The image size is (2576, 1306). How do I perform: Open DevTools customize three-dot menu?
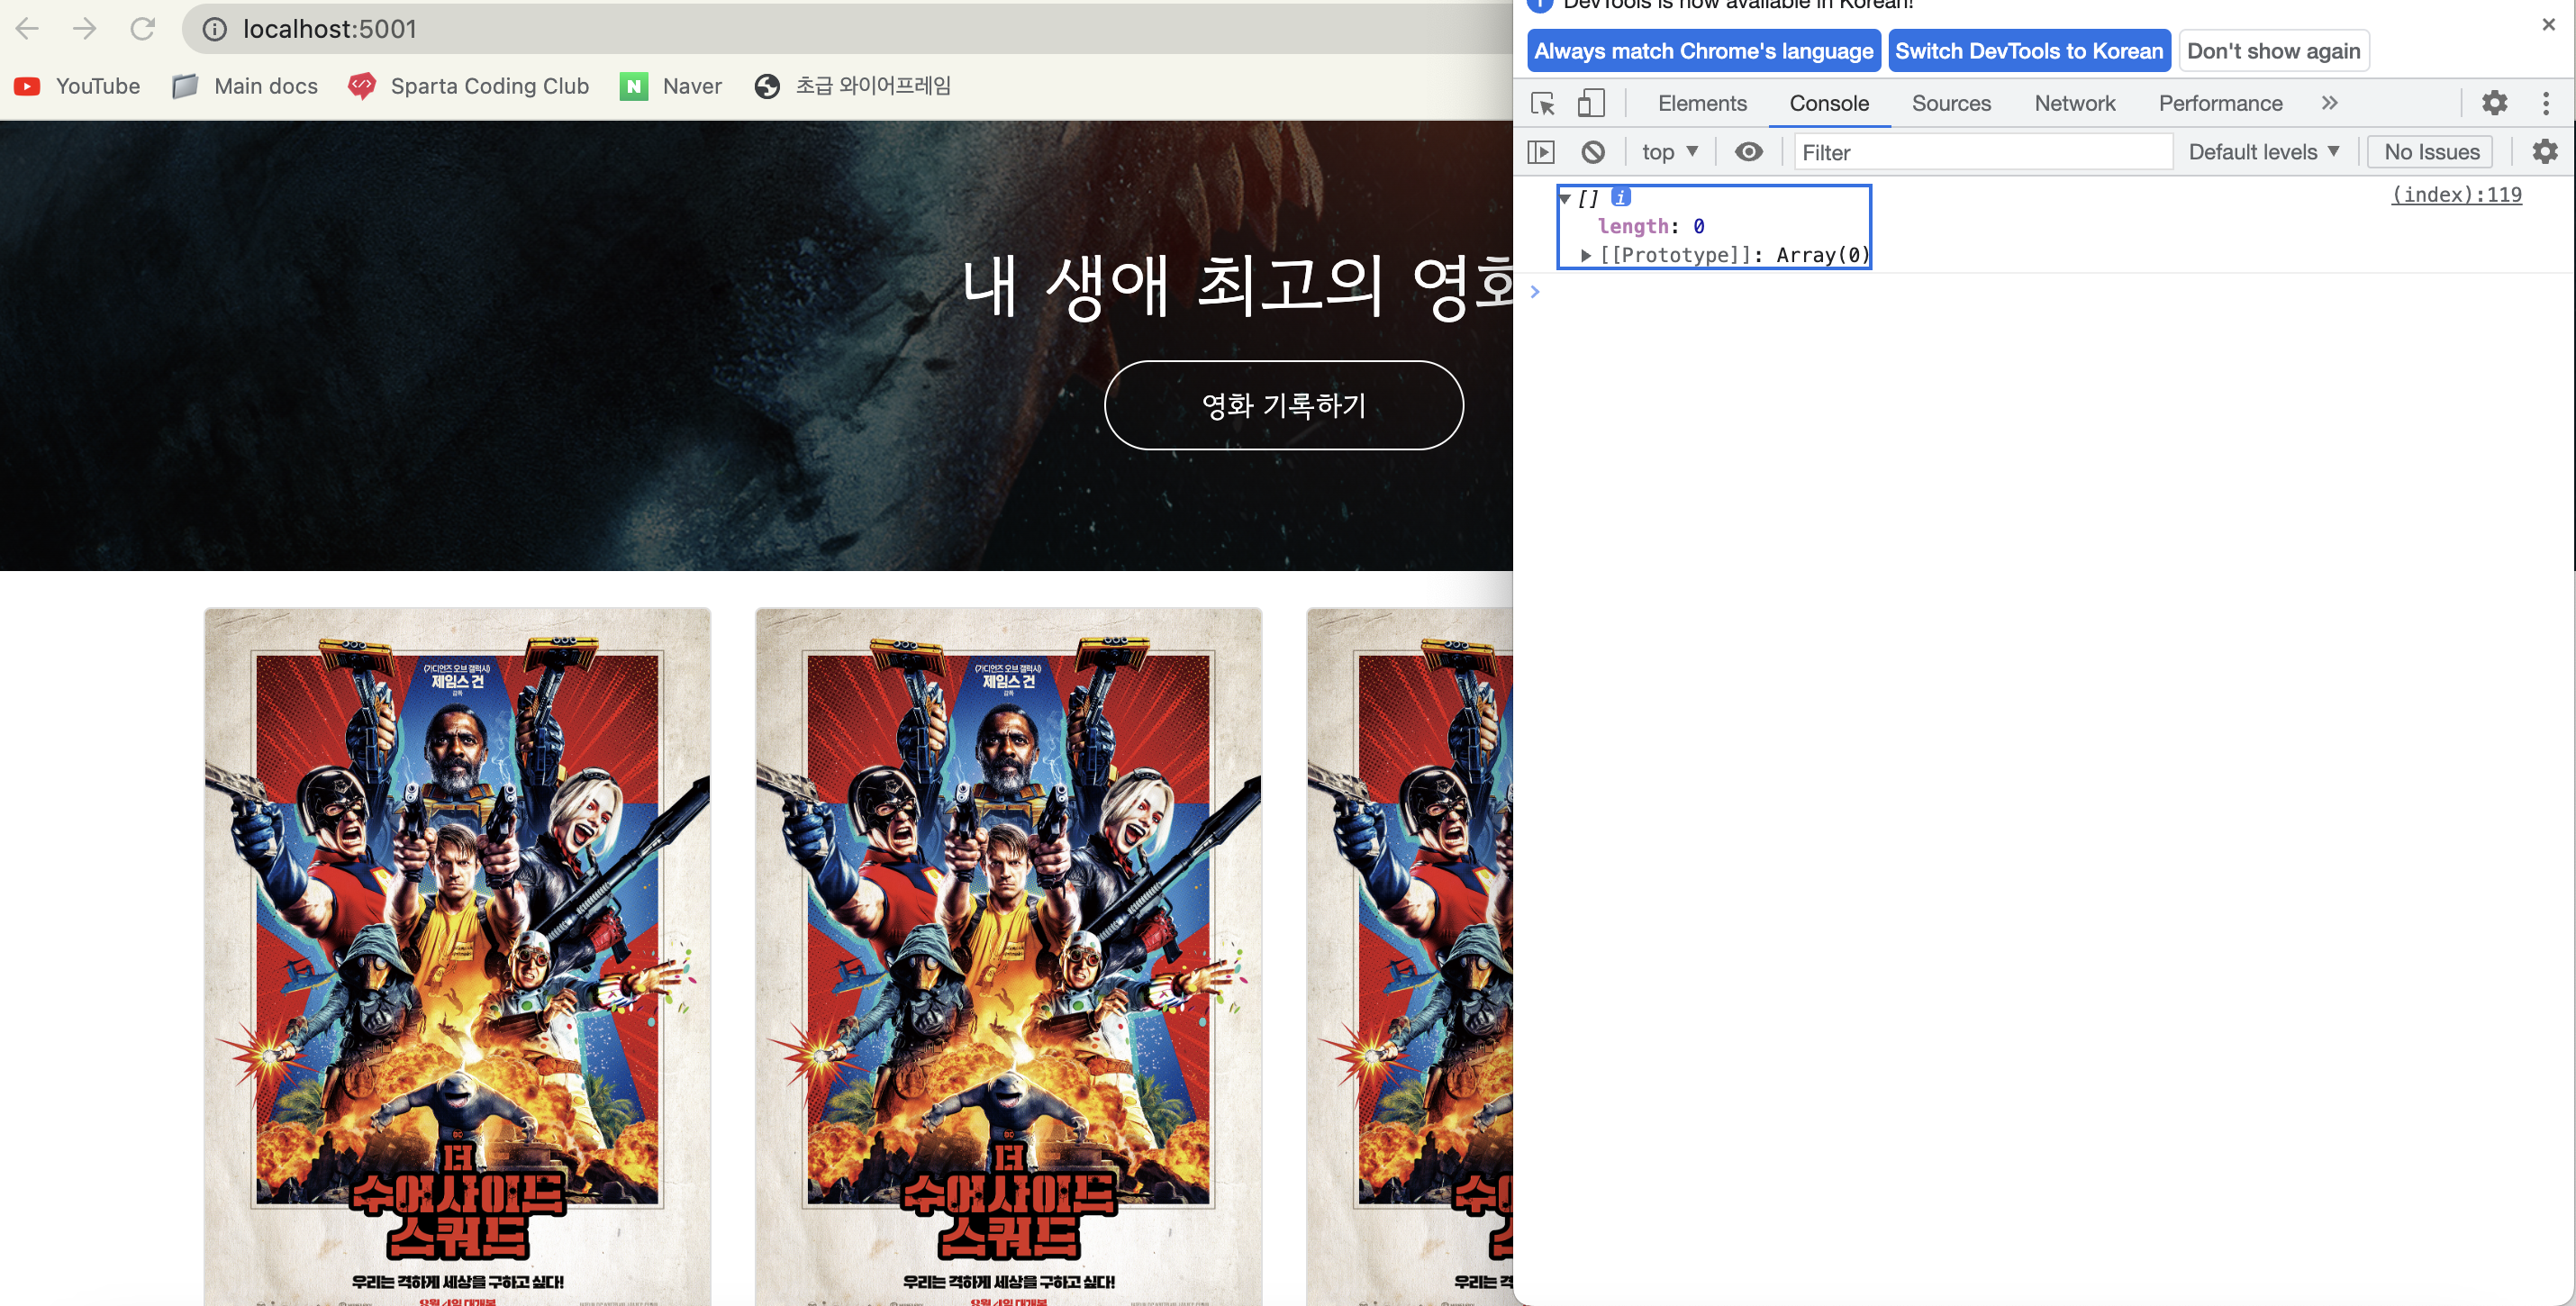[x=2545, y=103]
